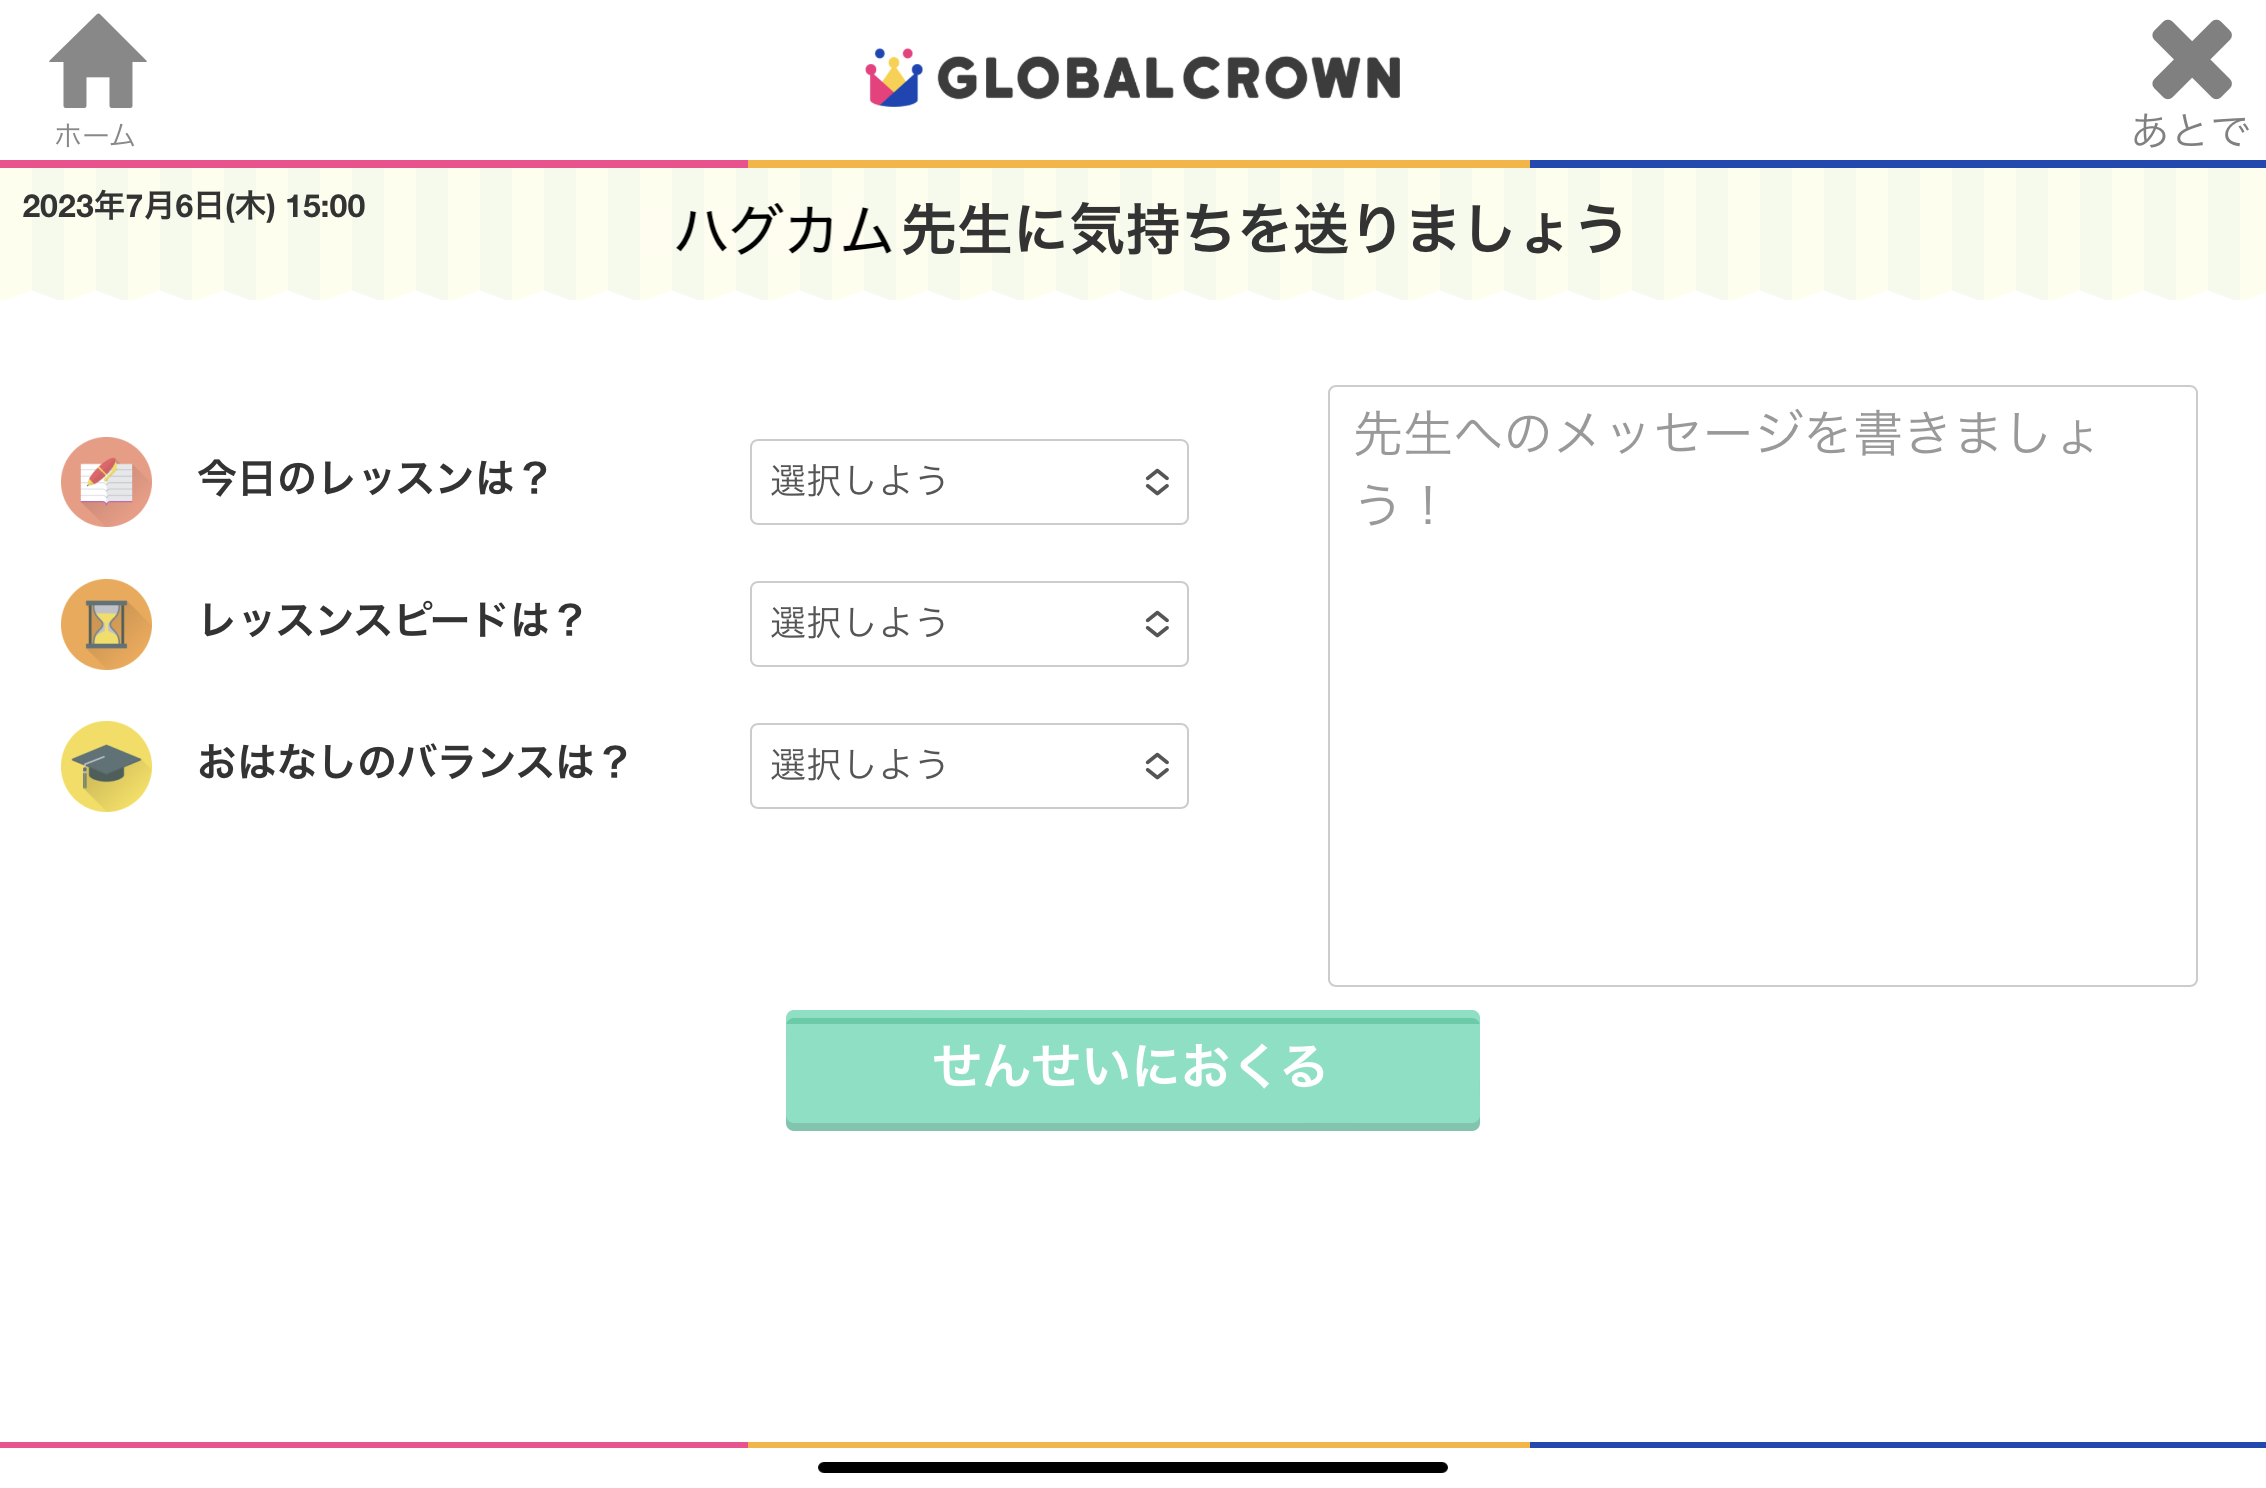This screenshot has height=1488, width=2266.
Task: Open the レッスンスピードは？ dropdown
Action: click(968, 624)
